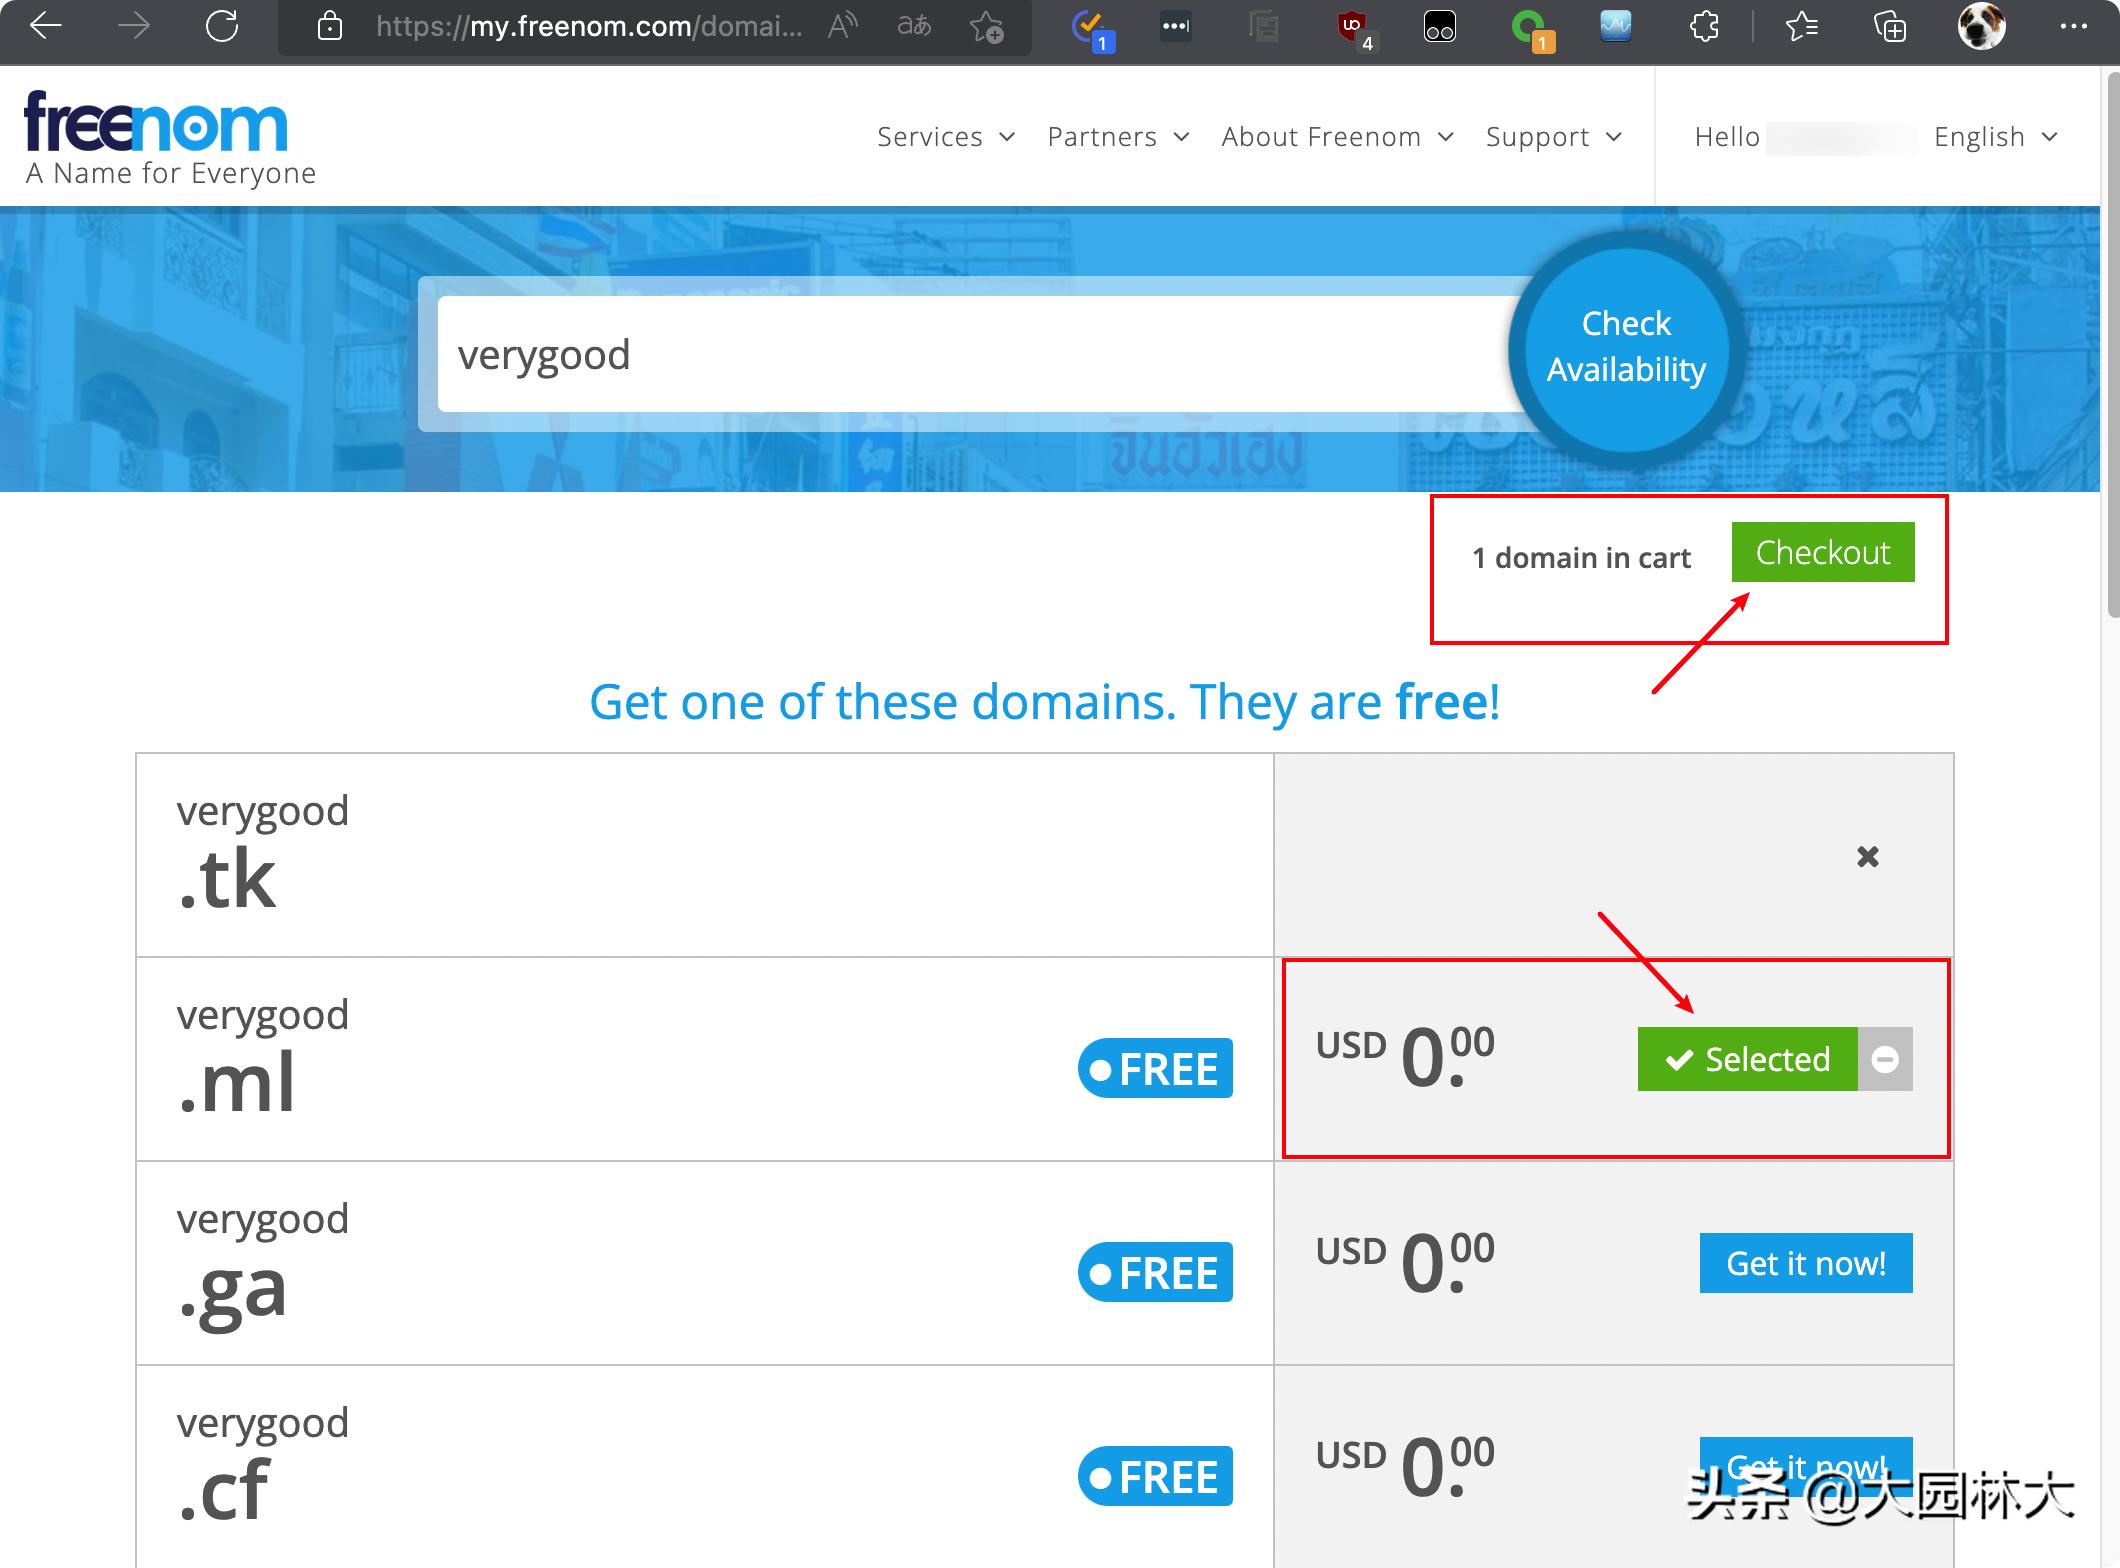Open browser Extensions puzzle icon
This screenshot has height=1568, width=2120.
tap(1704, 26)
